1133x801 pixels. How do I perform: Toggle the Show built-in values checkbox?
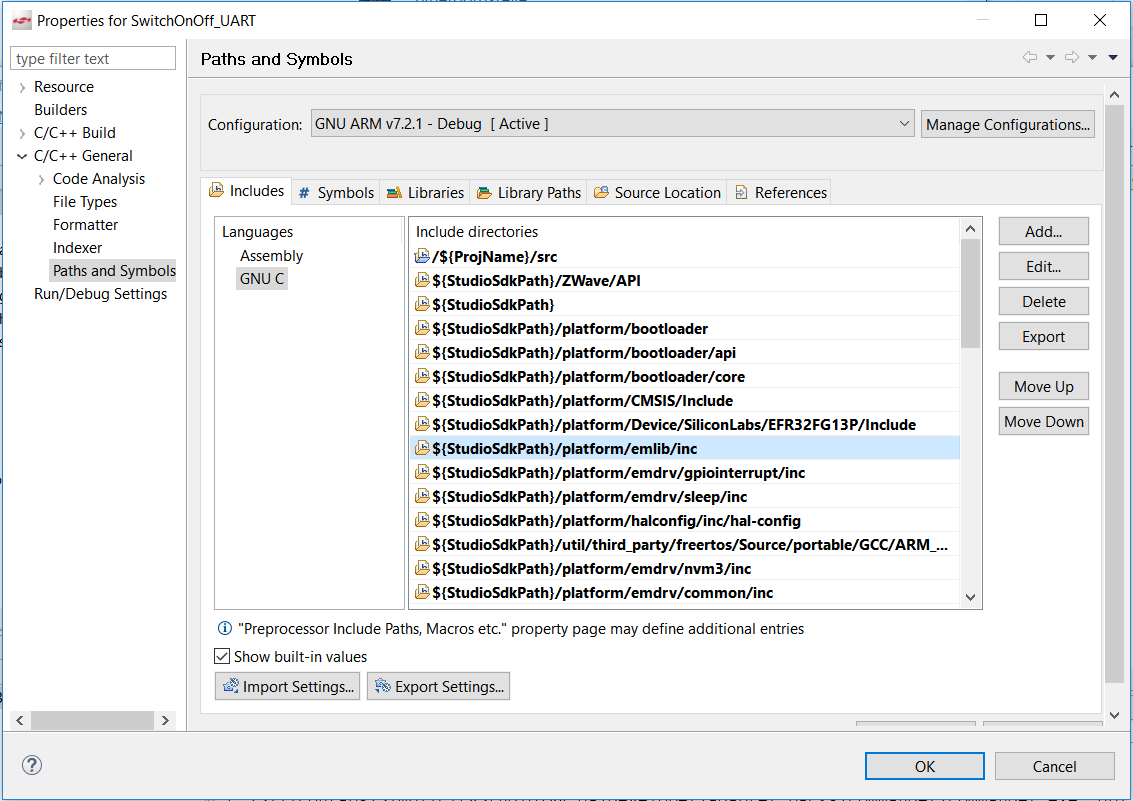point(221,655)
